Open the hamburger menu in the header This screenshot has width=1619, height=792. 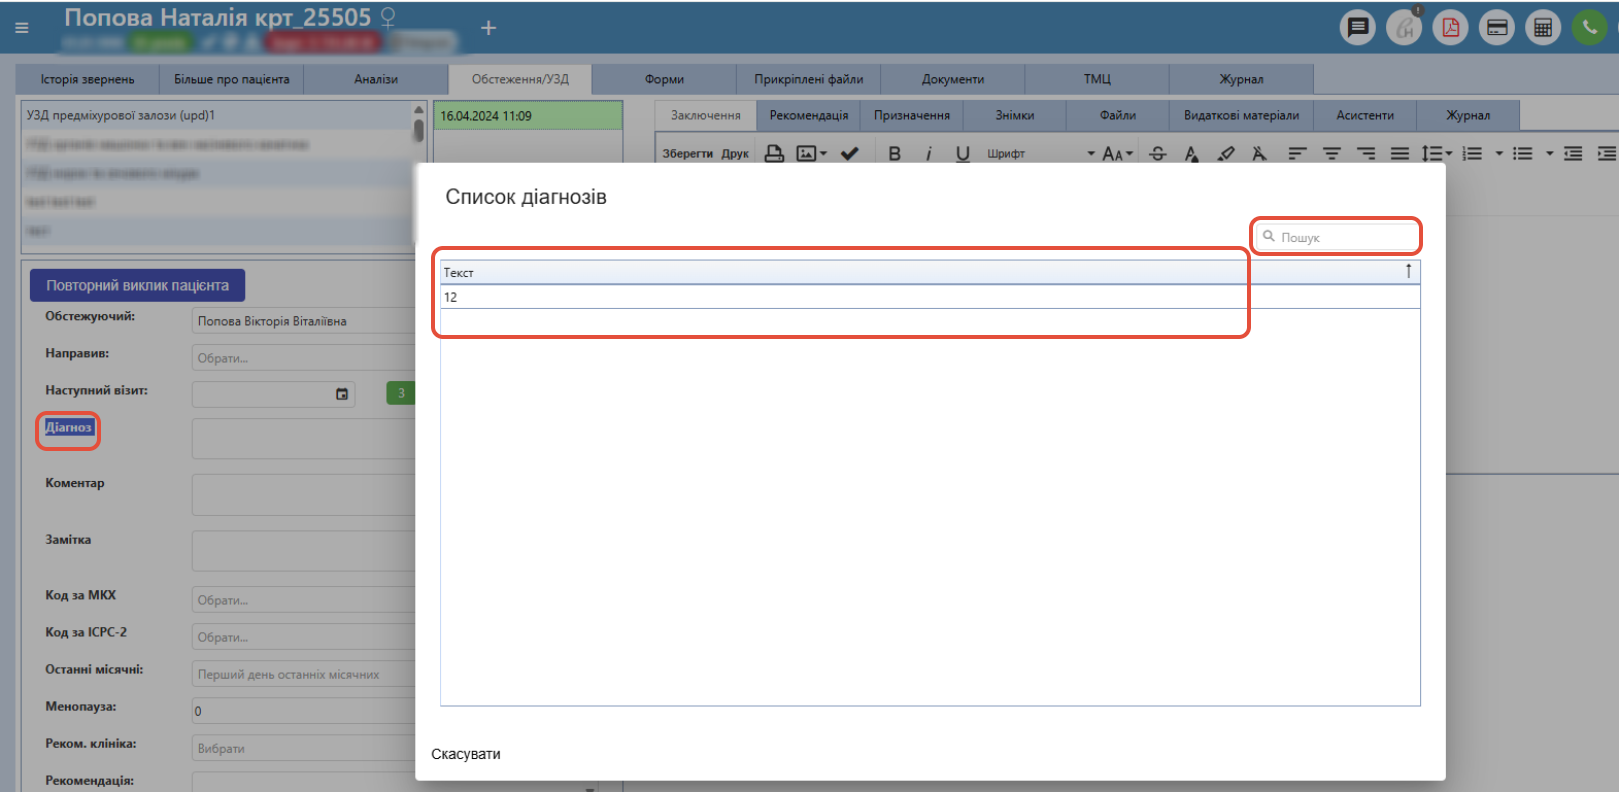pyautogui.click(x=22, y=28)
